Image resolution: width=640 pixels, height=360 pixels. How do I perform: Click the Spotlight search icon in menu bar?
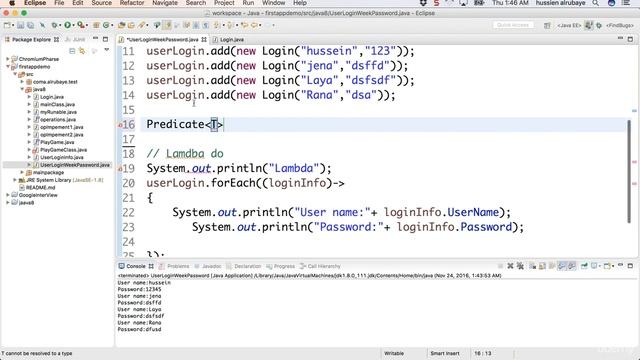596,3
